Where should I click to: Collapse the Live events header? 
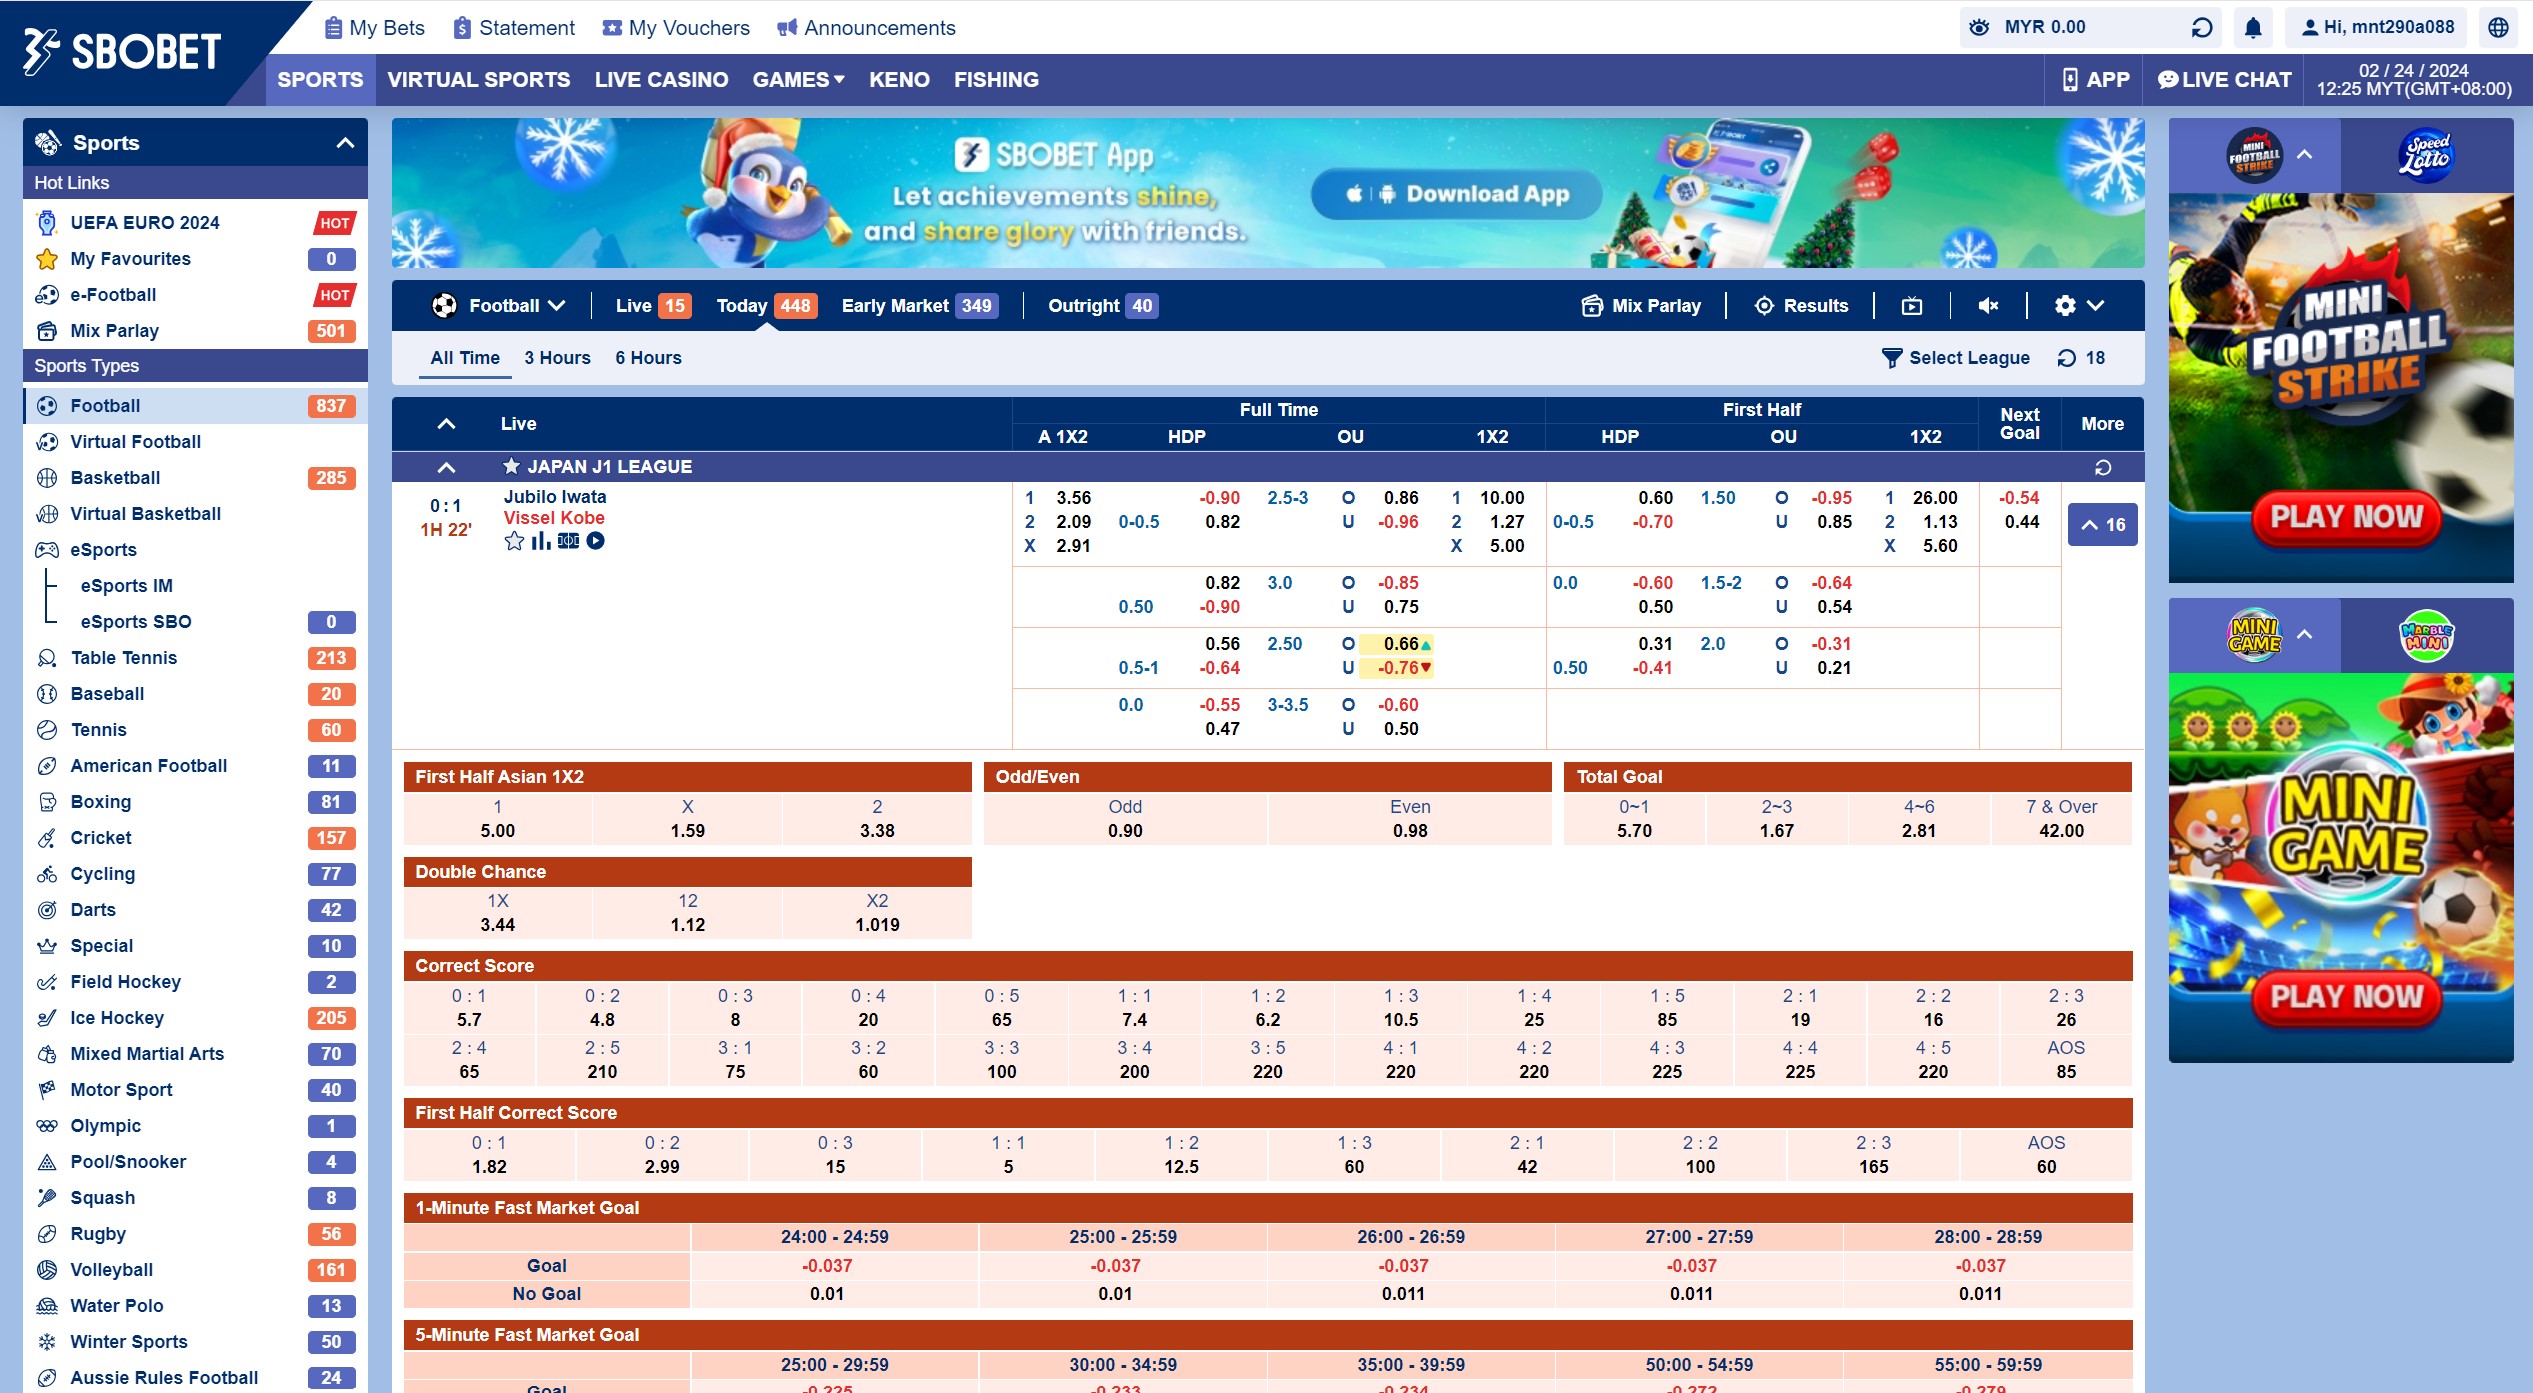tap(446, 424)
